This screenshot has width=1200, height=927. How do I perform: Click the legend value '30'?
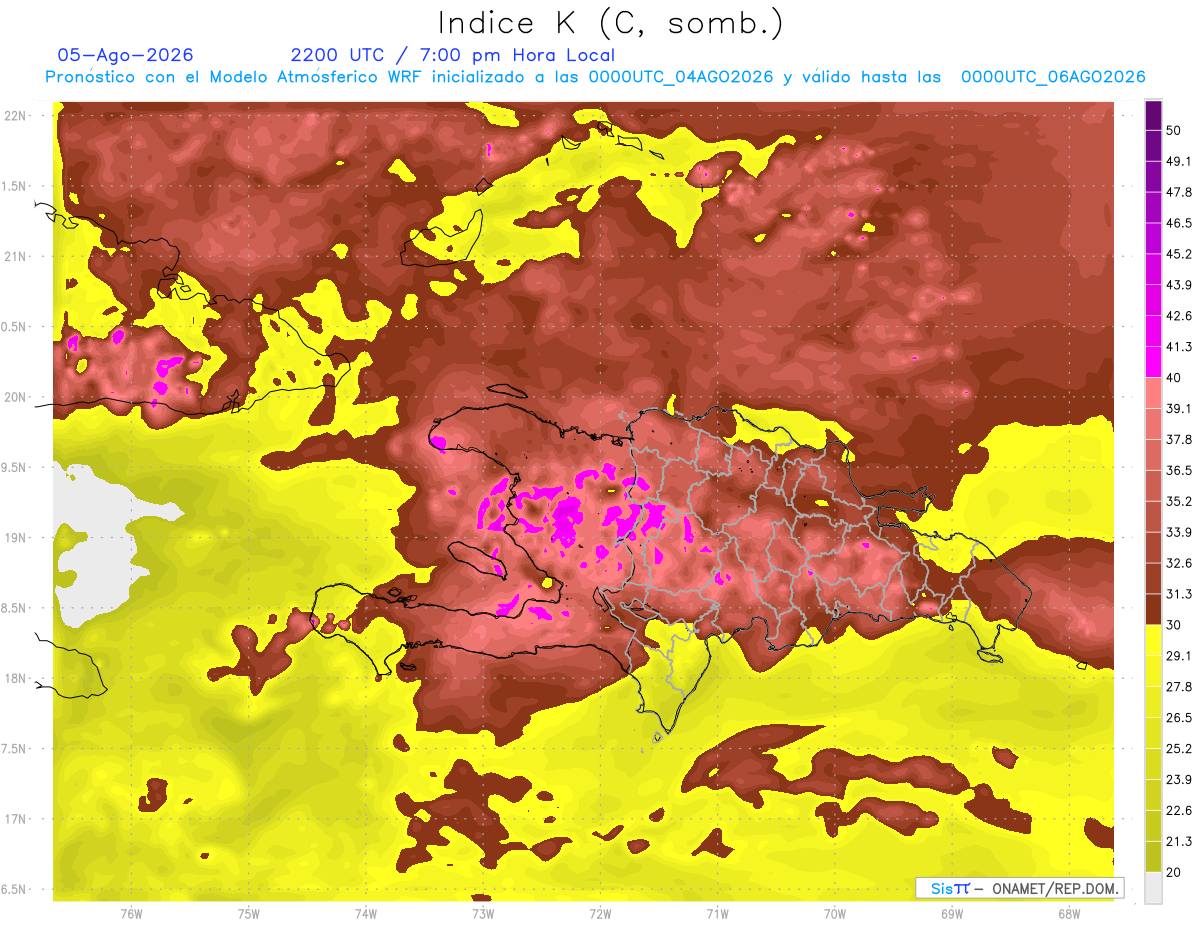tap(1174, 625)
